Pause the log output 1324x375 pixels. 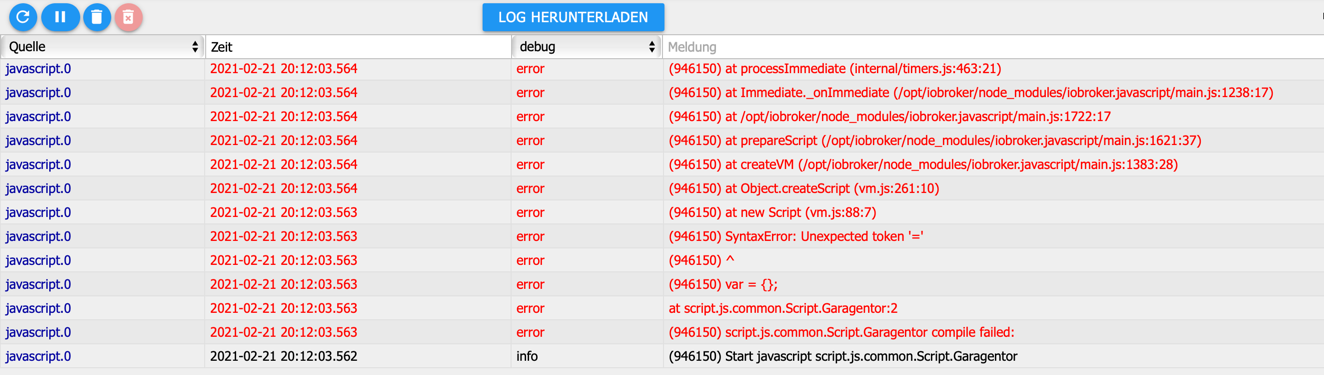click(x=60, y=17)
